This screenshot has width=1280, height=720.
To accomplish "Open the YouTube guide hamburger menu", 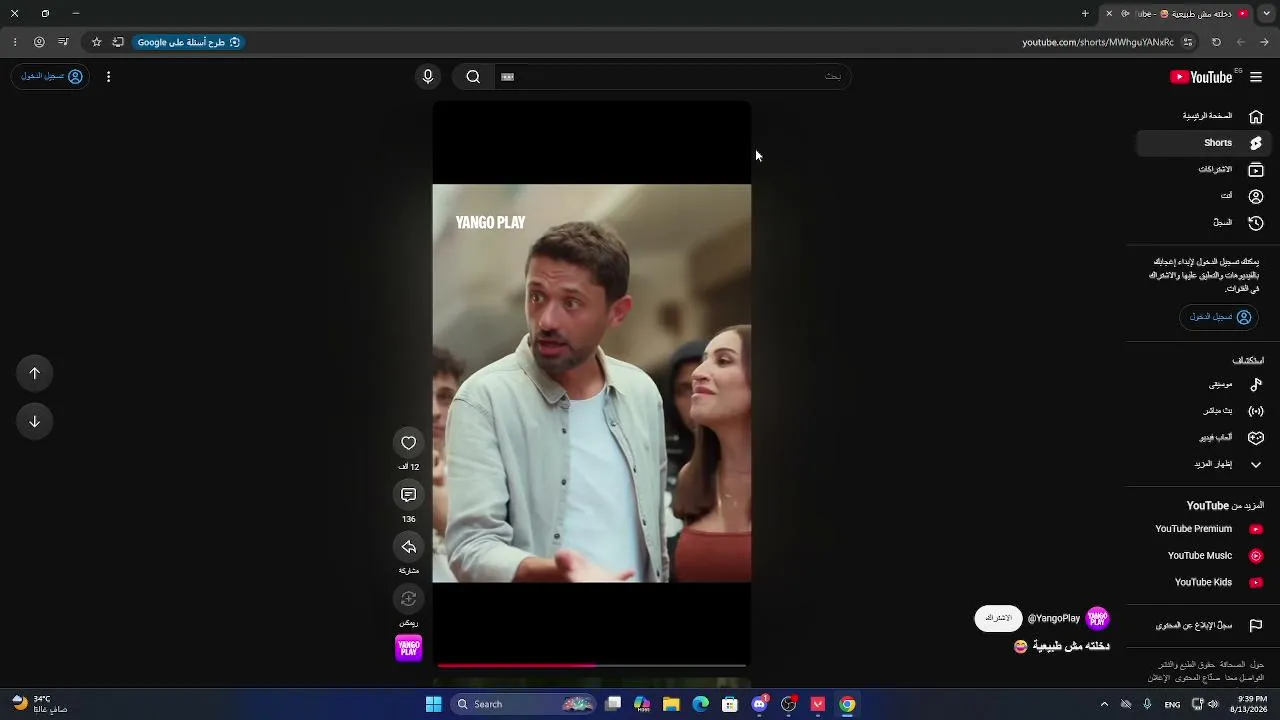I will (x=1256, y=77).
